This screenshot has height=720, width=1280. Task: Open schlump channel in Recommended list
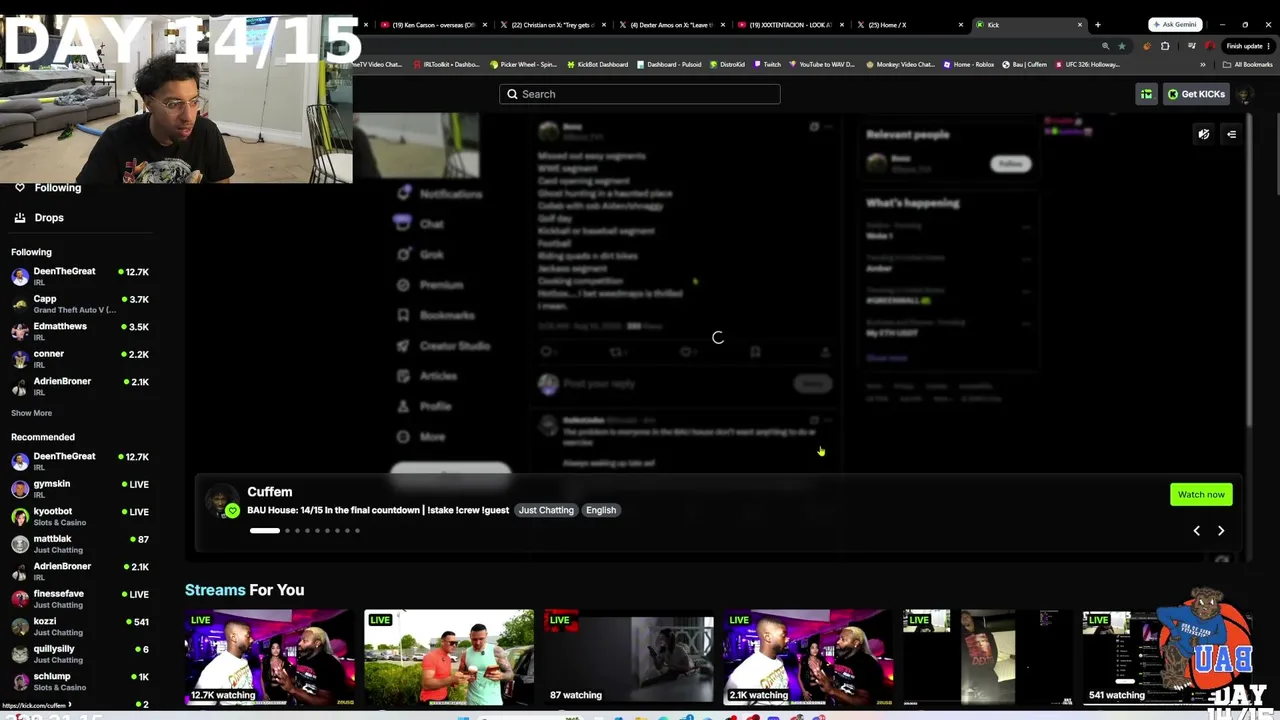pos(80,681)
